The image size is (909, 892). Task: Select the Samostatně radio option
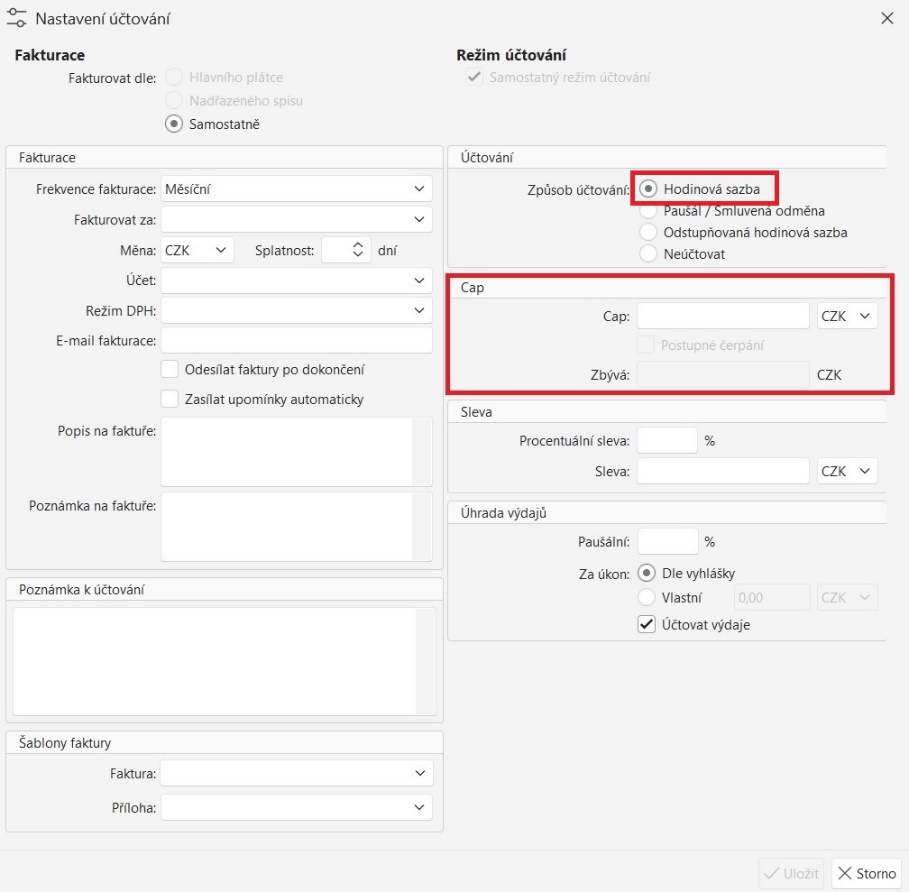pos(174,124)
